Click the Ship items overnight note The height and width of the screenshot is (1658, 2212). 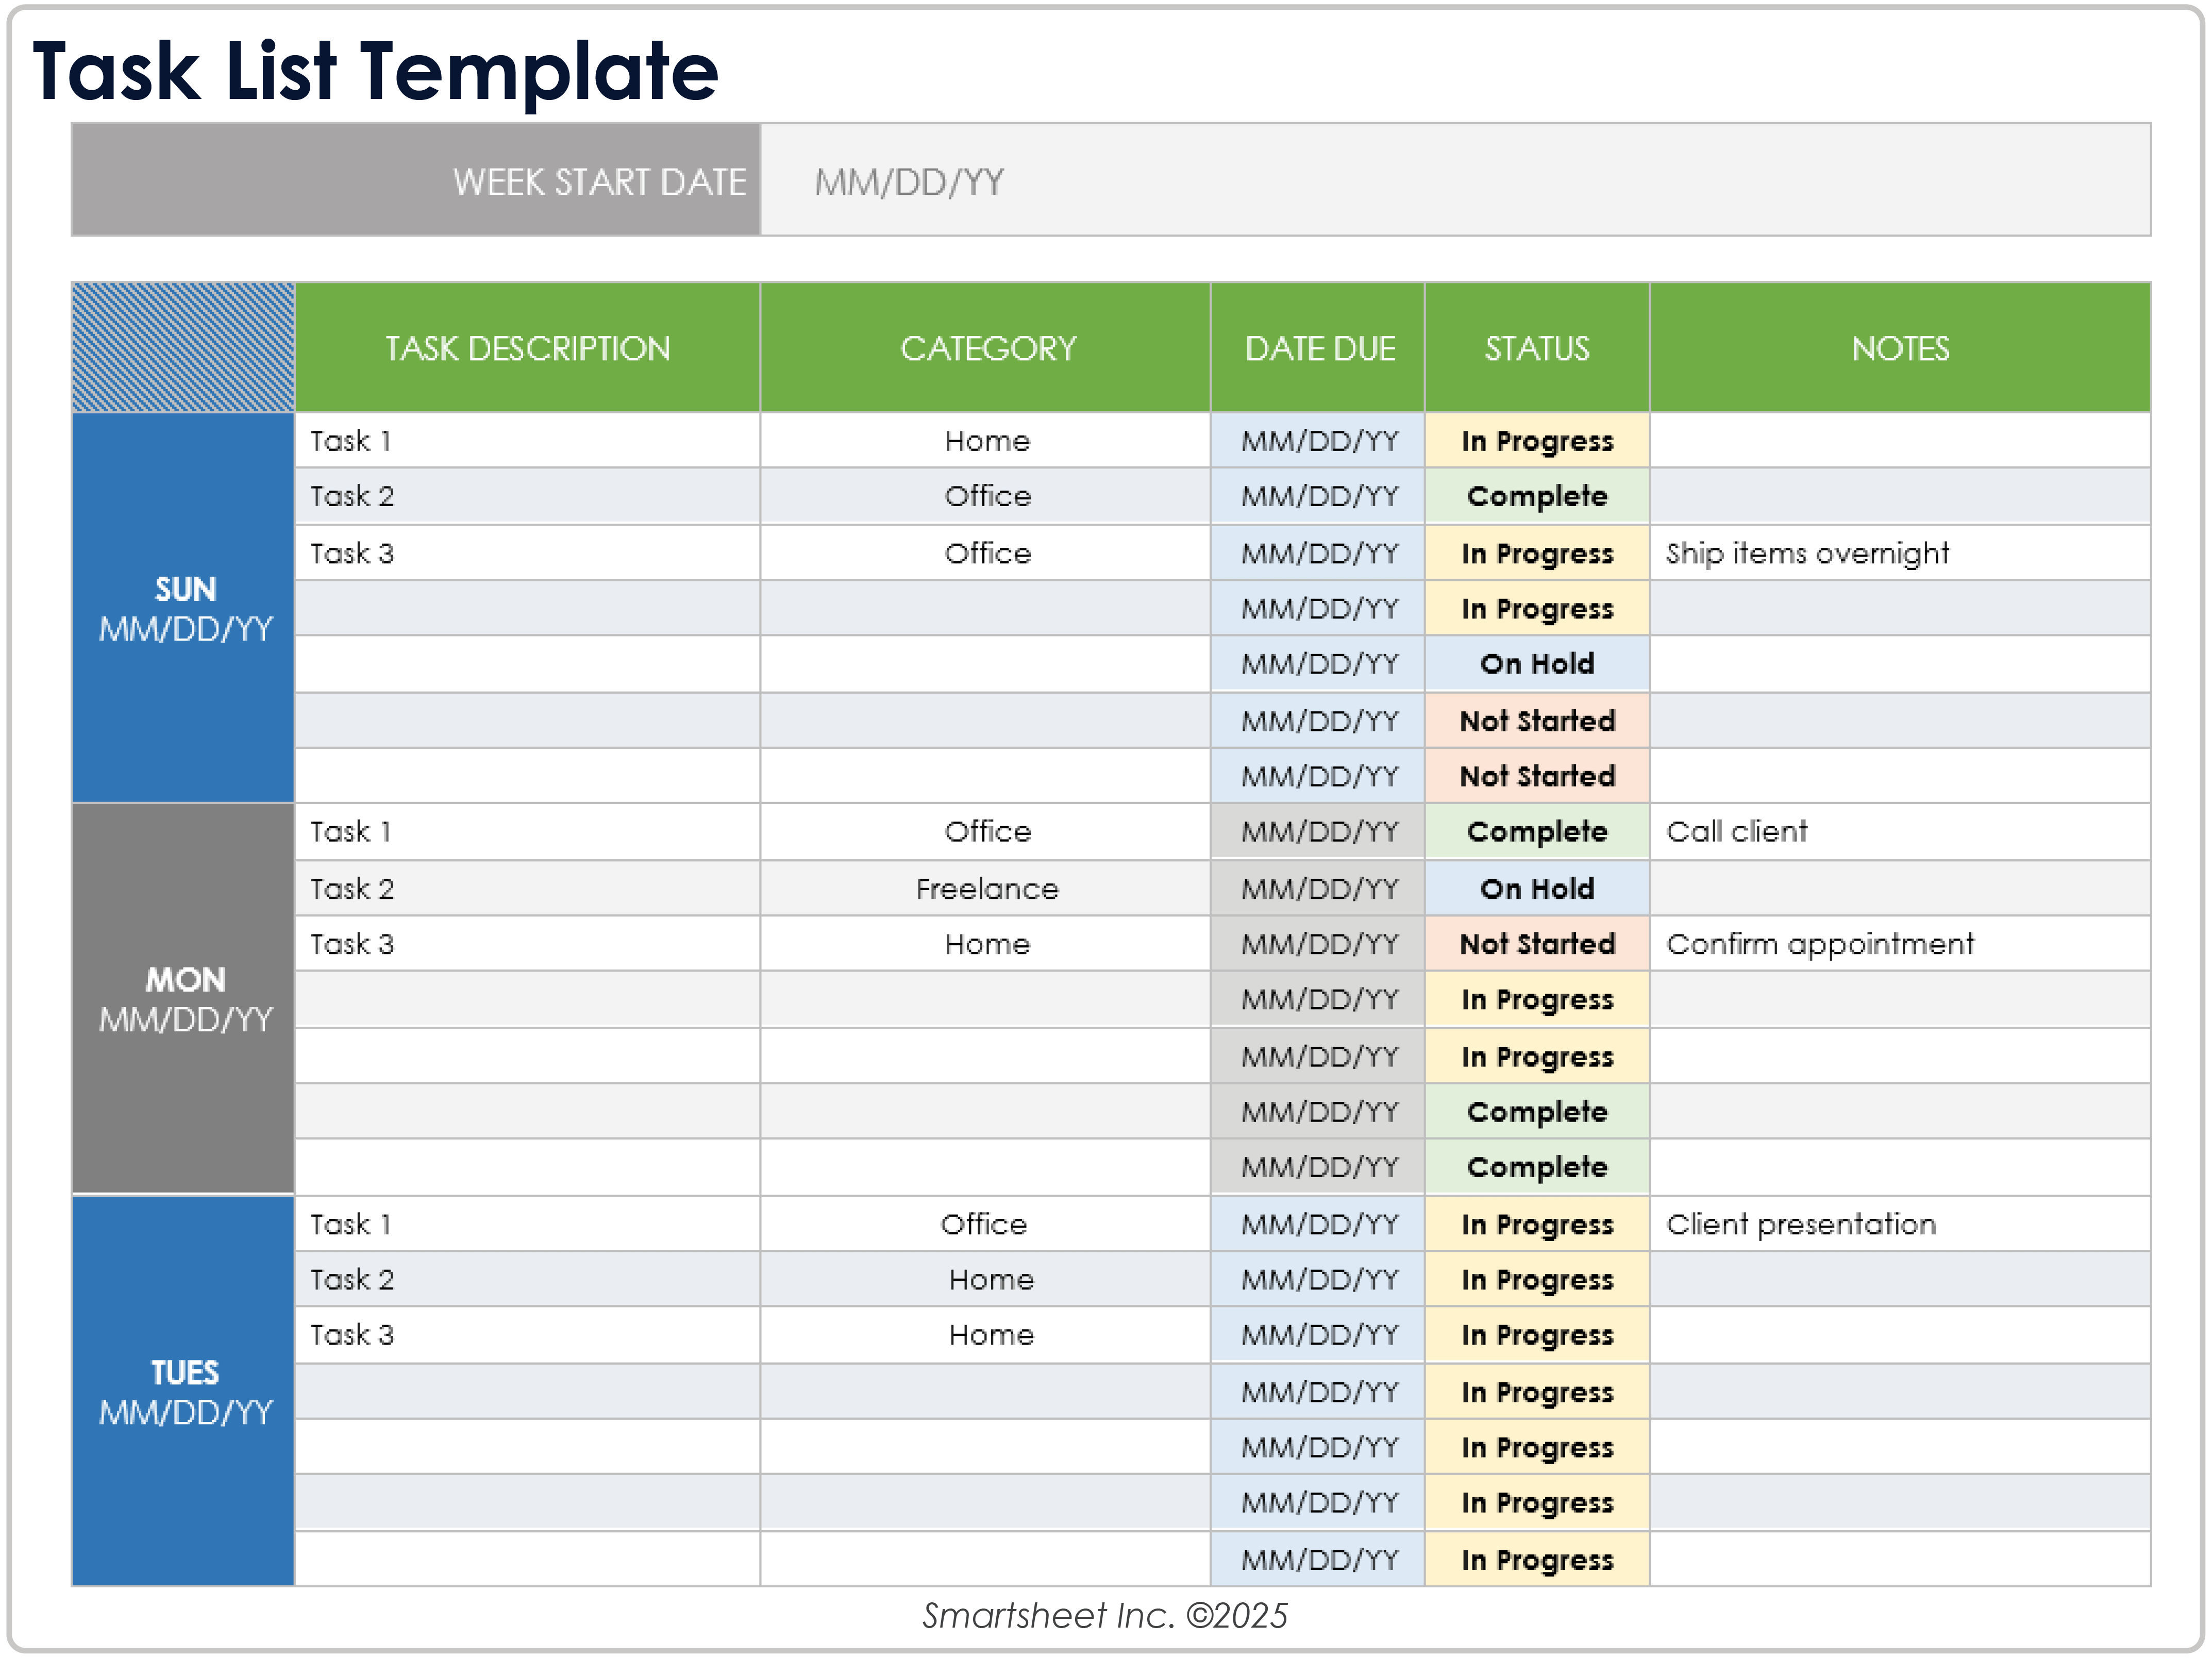click(1806, 553)
